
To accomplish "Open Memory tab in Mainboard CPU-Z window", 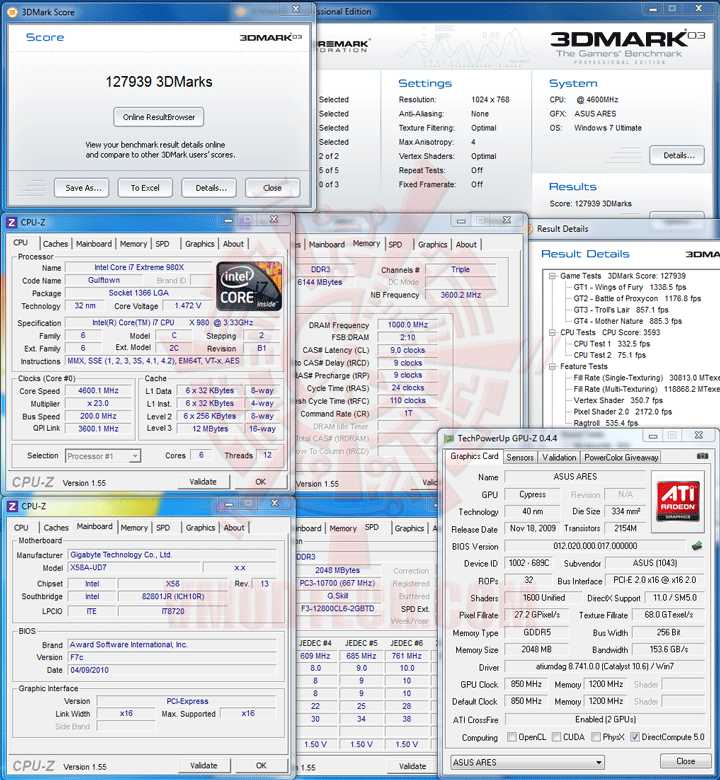I will click(x=134, y=527).
